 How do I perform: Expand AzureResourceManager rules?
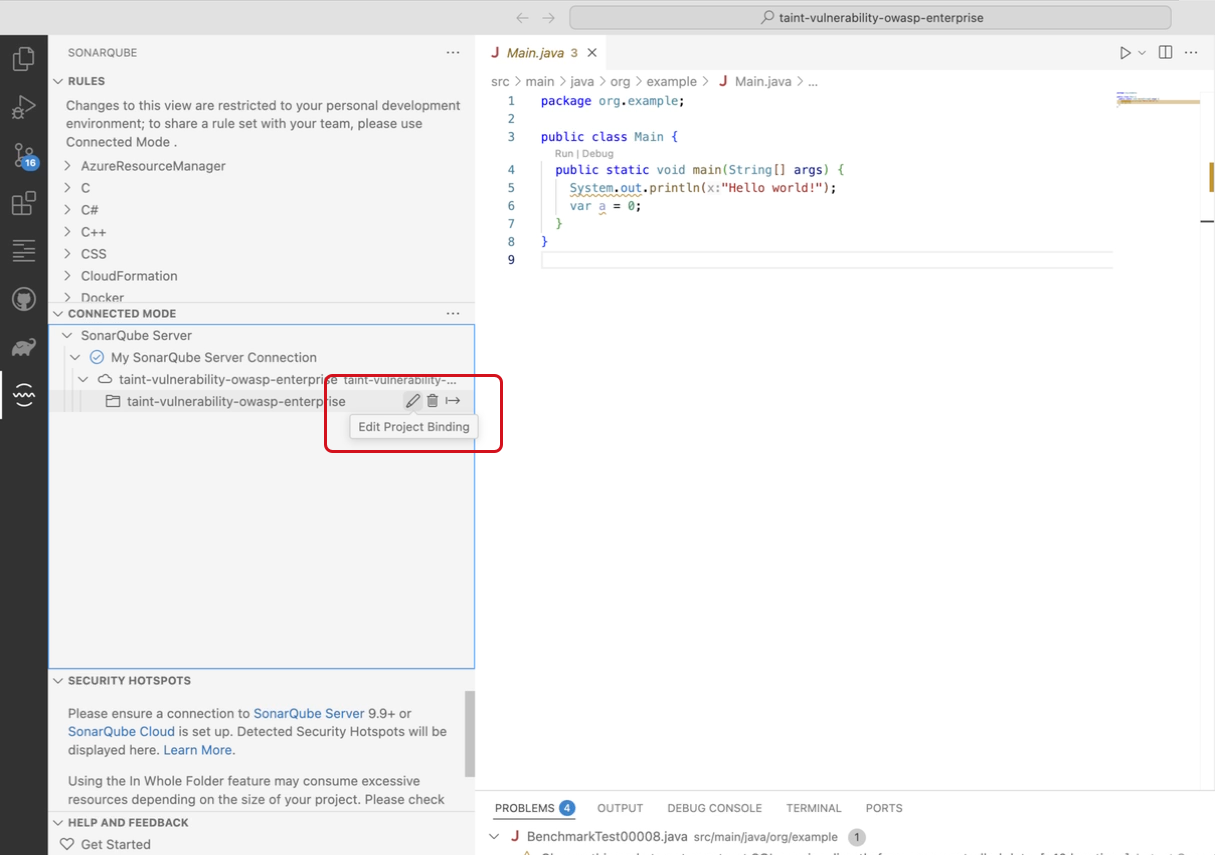68,166
